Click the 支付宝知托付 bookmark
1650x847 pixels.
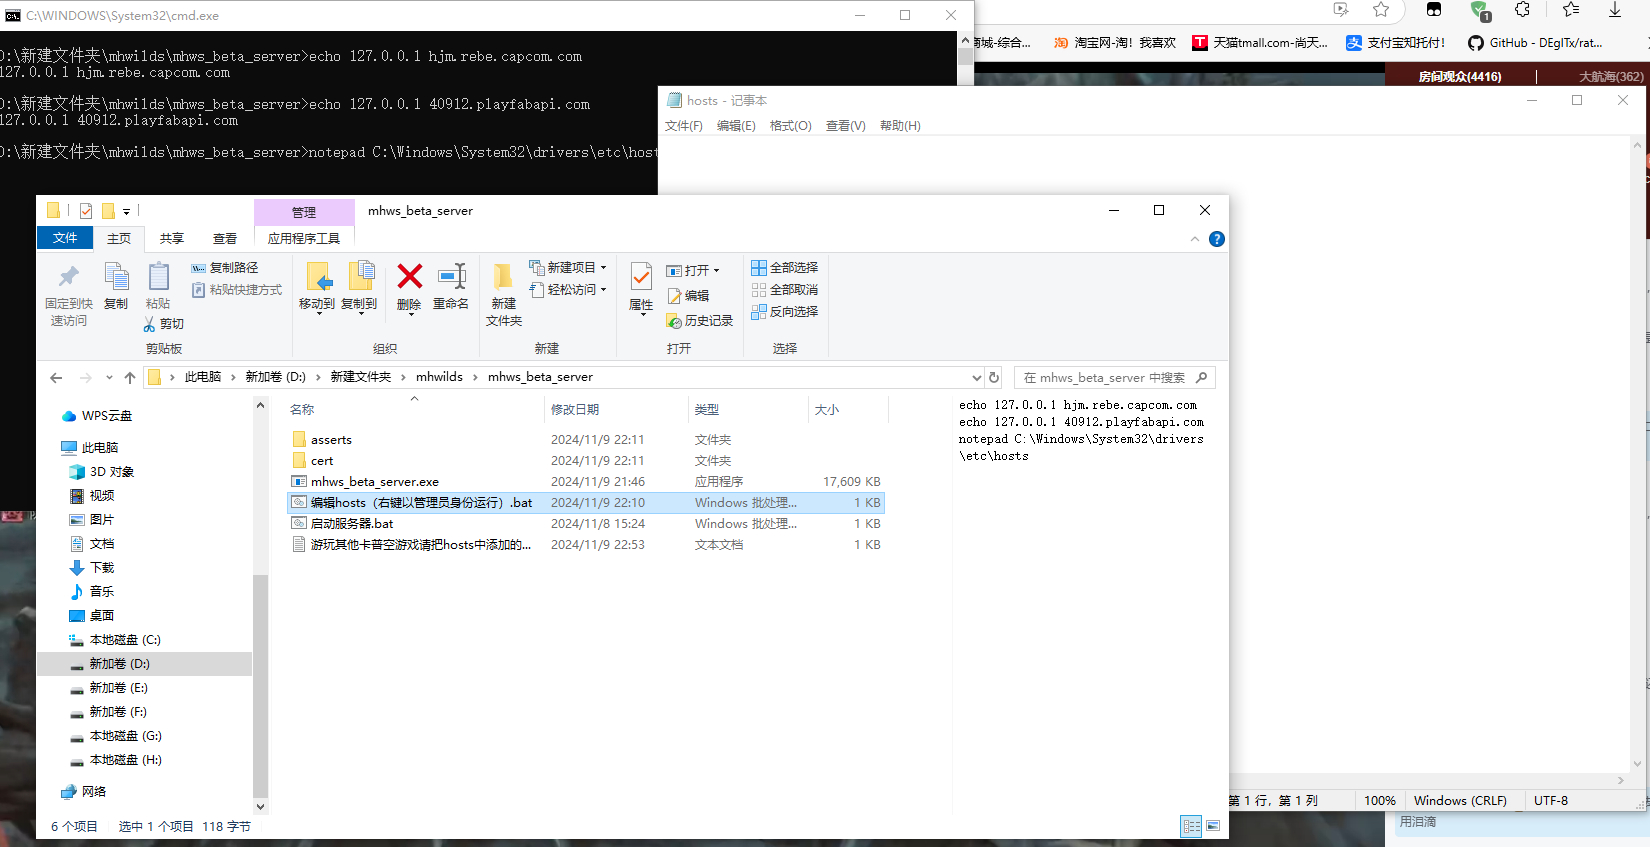pyautogui.click(x=1396, y=43)
